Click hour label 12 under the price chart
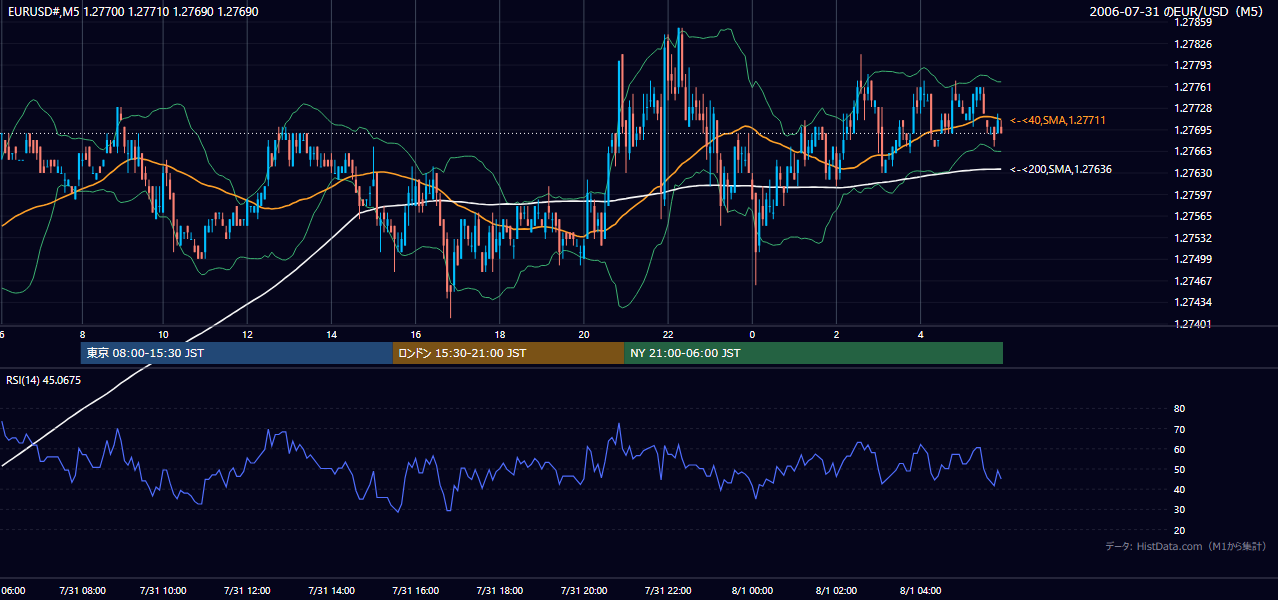 click(x=247, y=335)
